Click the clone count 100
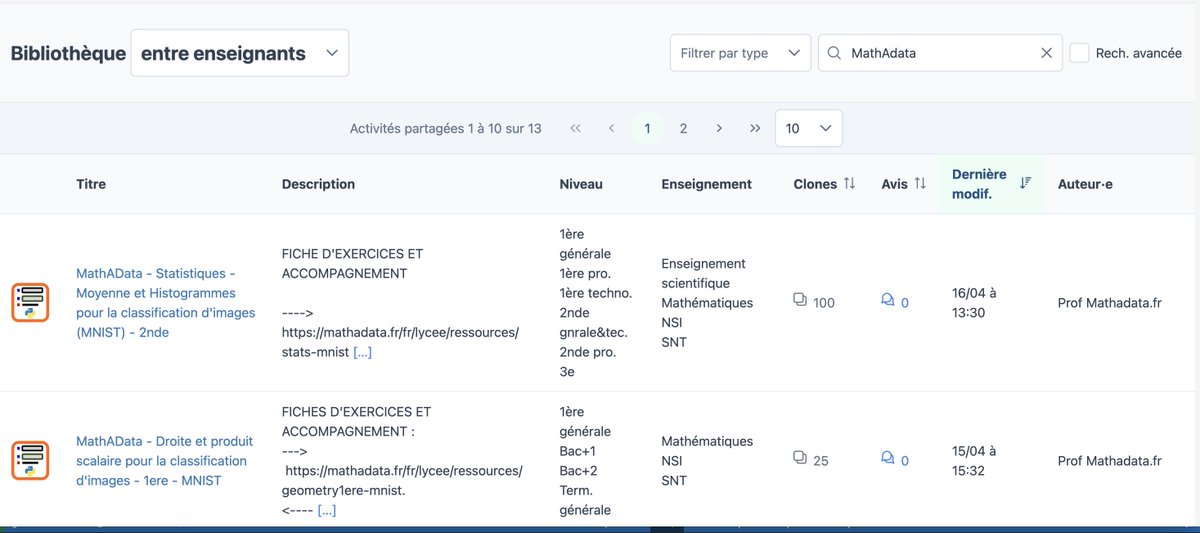 pos(824,302)
